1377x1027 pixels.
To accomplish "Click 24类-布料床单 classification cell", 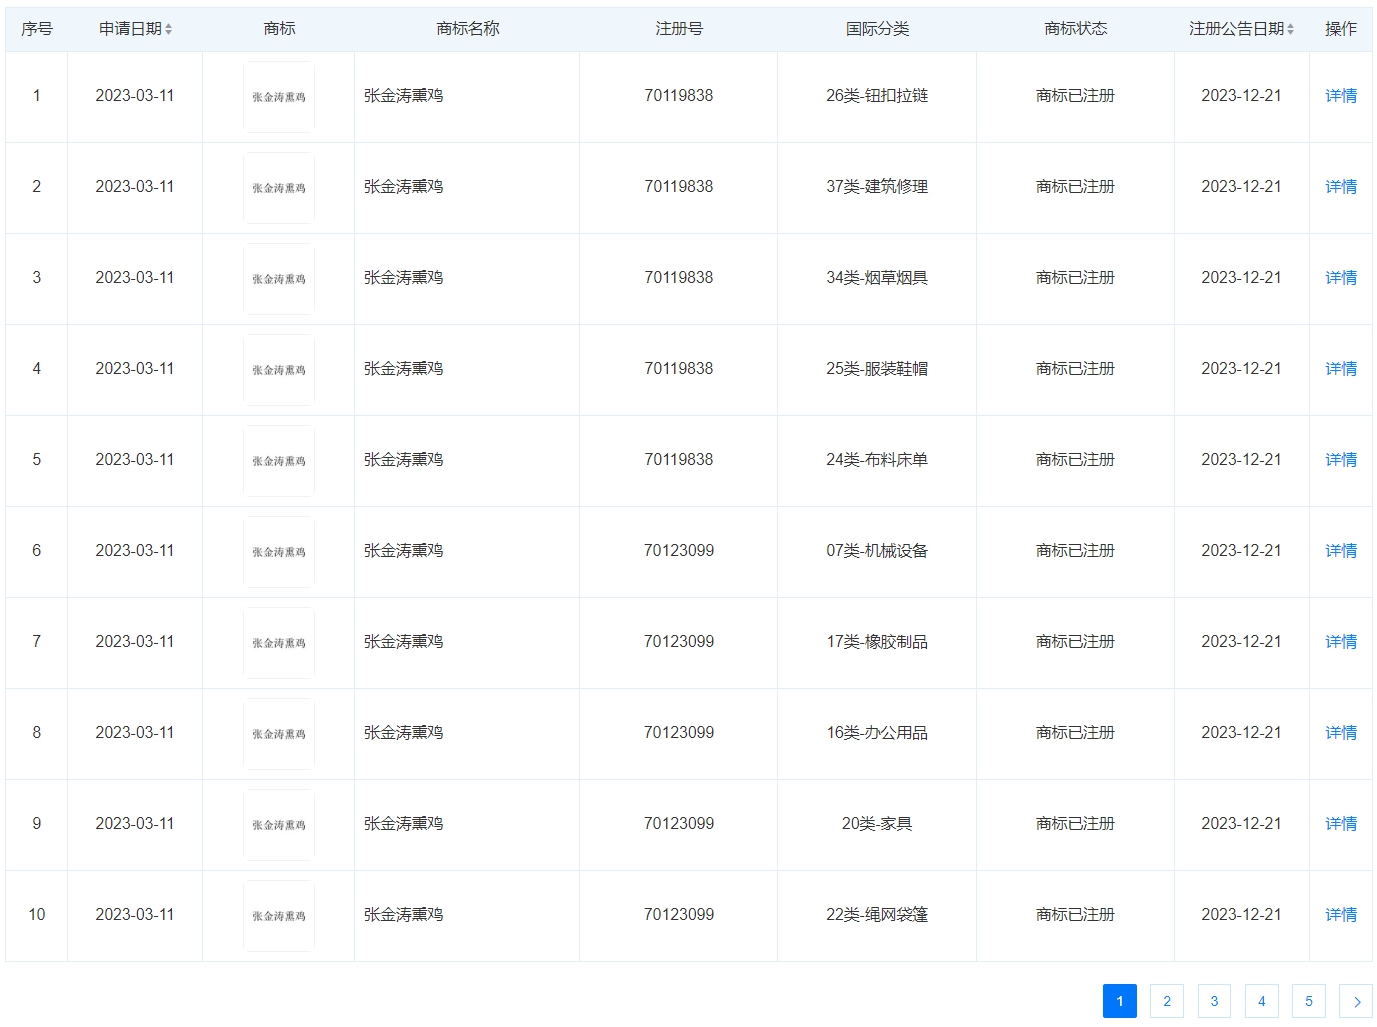I will click(877, 460).
